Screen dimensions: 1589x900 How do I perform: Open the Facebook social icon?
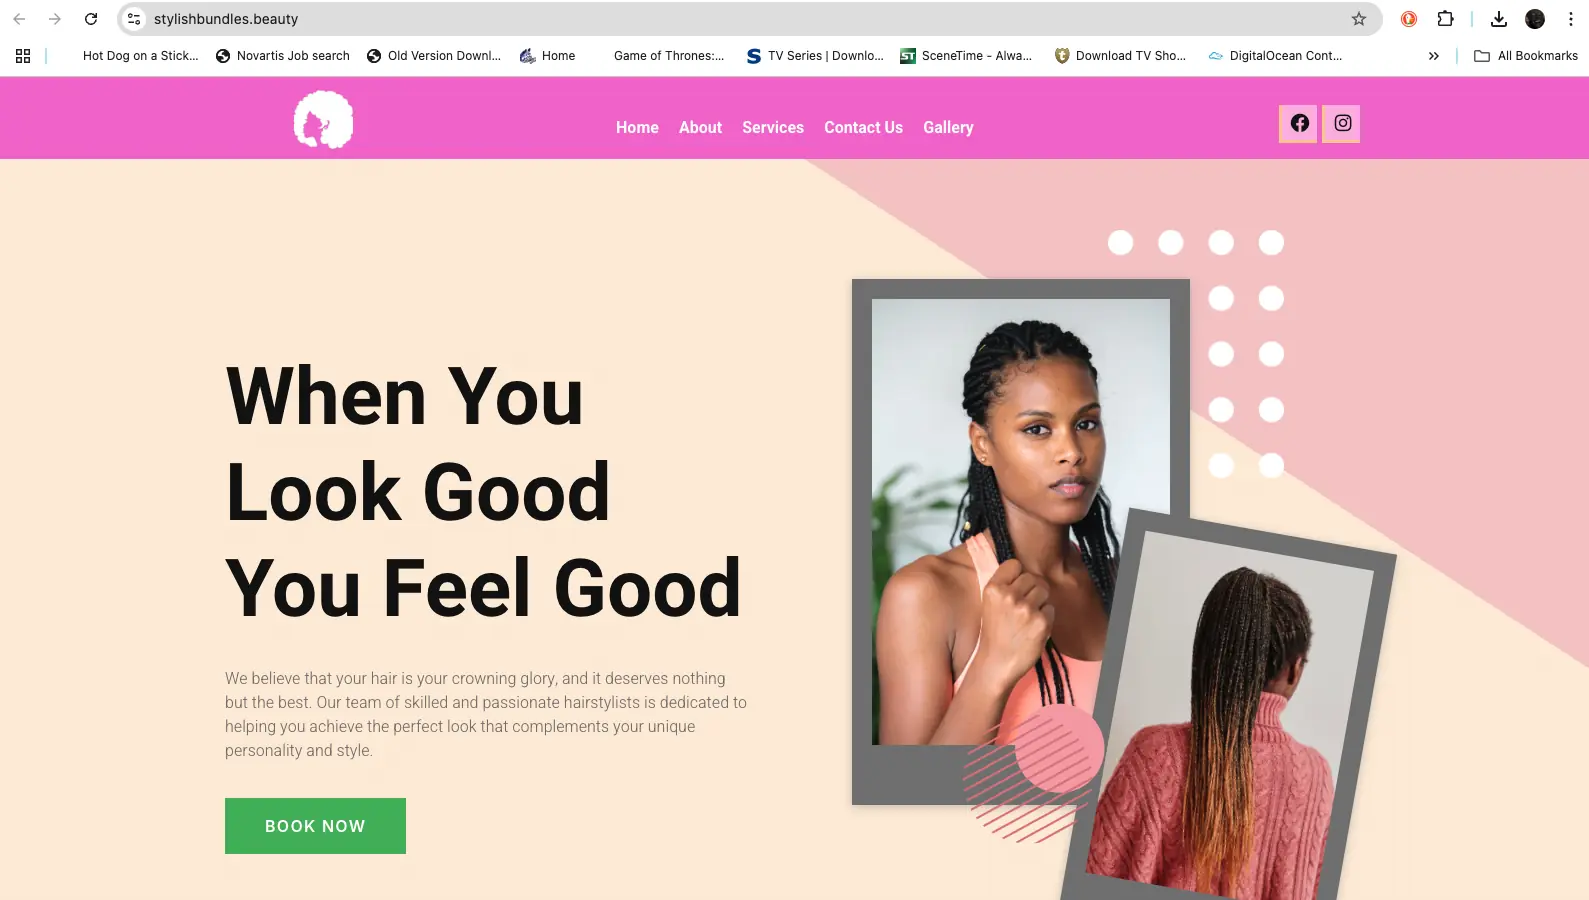click(x=1298, y=124)
